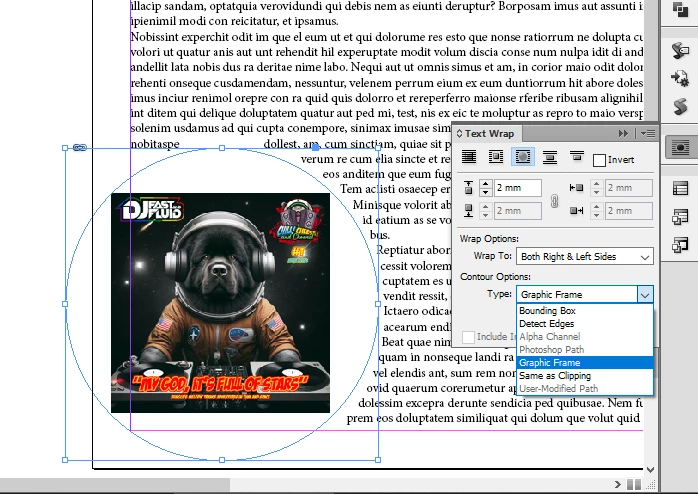Collapse Text Wrap panel with double-arrow icon
This screenshot has width=698, height=494.
(x=623, y=134)
